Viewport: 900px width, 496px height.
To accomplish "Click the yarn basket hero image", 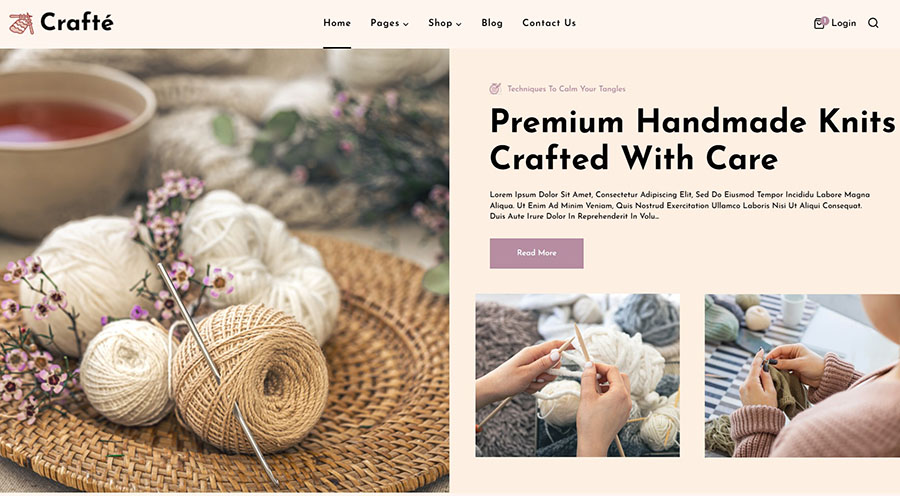I will point(224,270).
